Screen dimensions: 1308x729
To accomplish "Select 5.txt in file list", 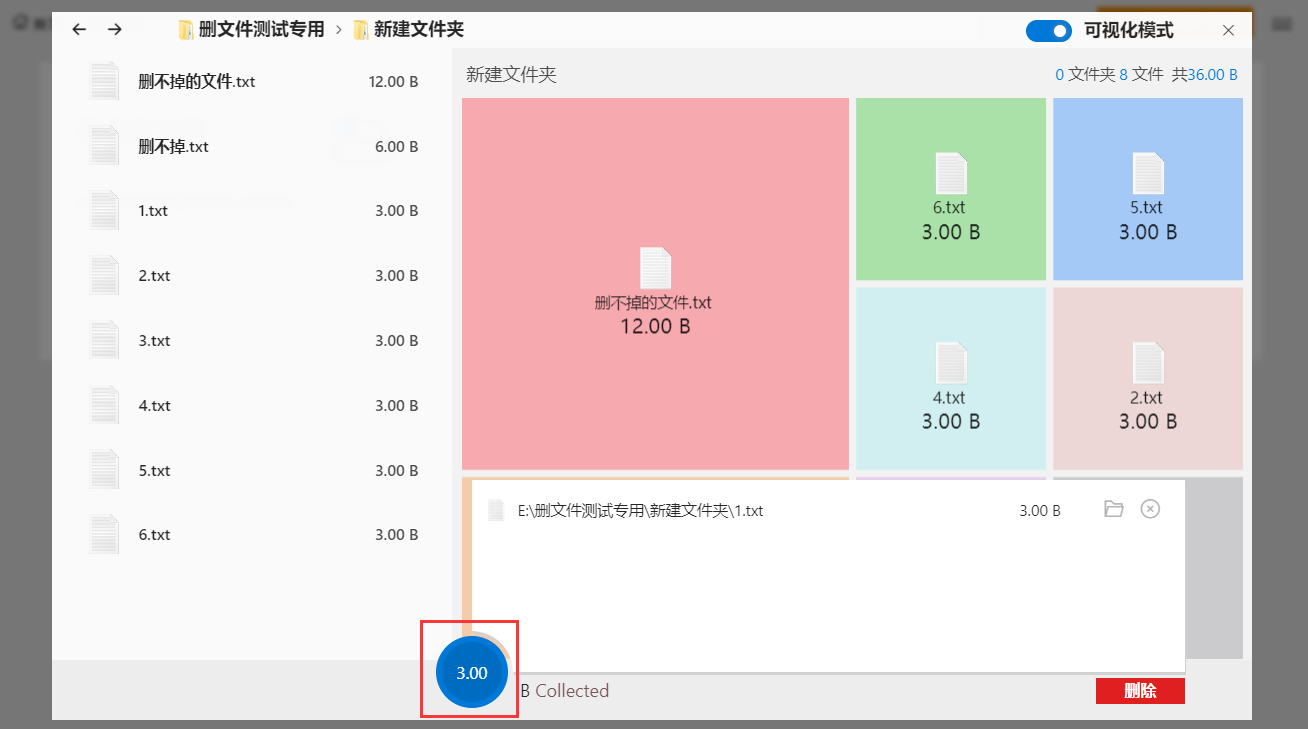I will coord(252,470).
